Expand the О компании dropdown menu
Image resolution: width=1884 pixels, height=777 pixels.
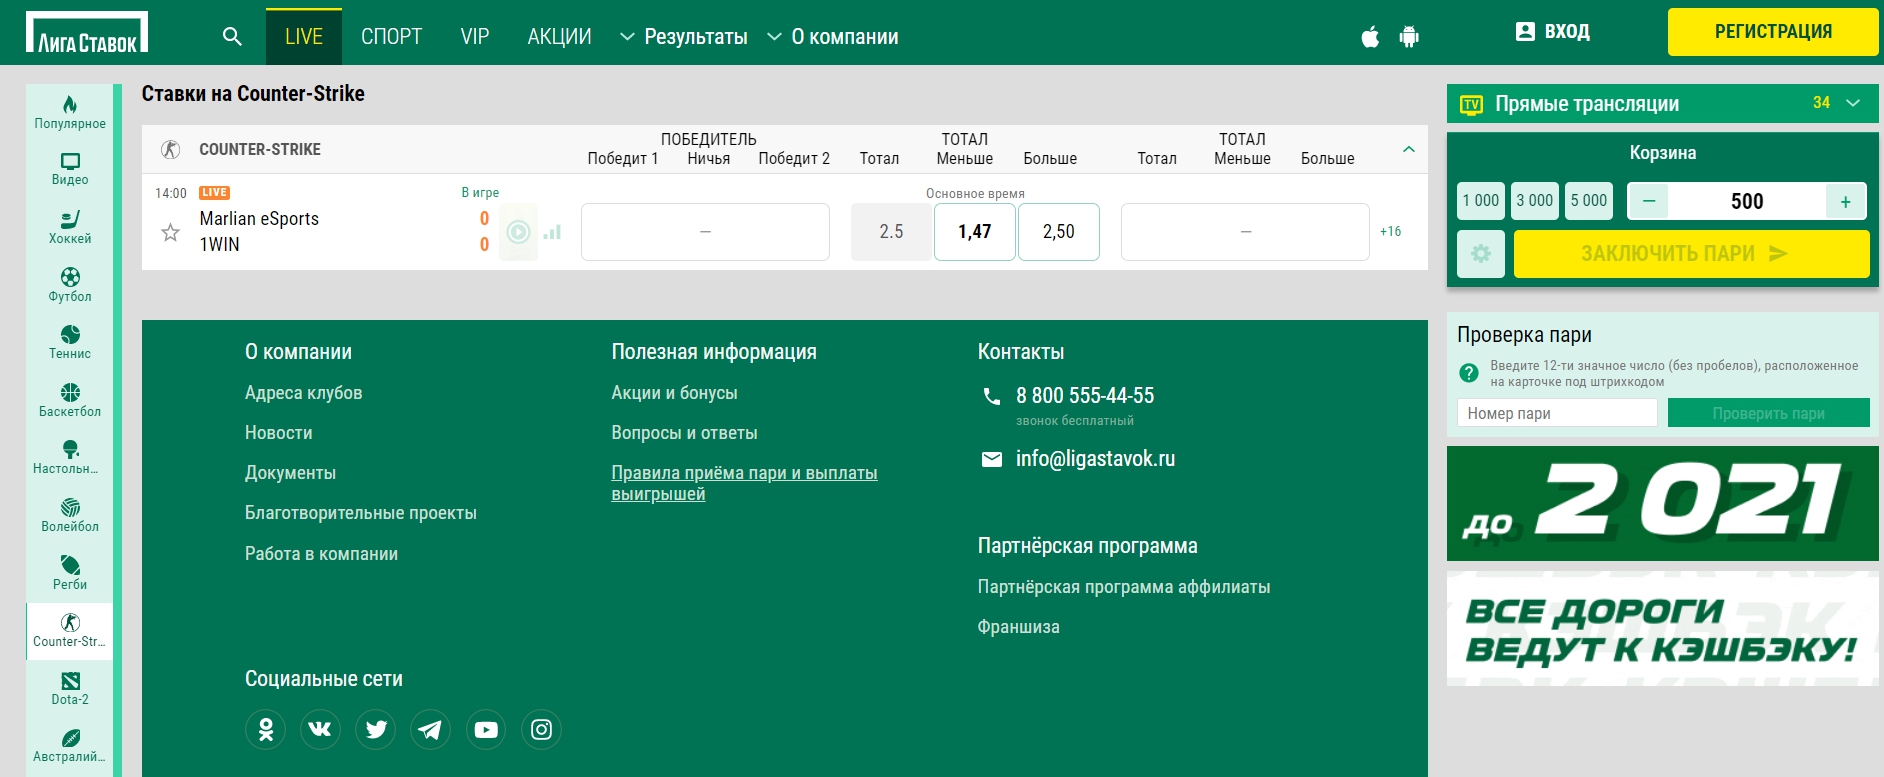pos(833,37)
